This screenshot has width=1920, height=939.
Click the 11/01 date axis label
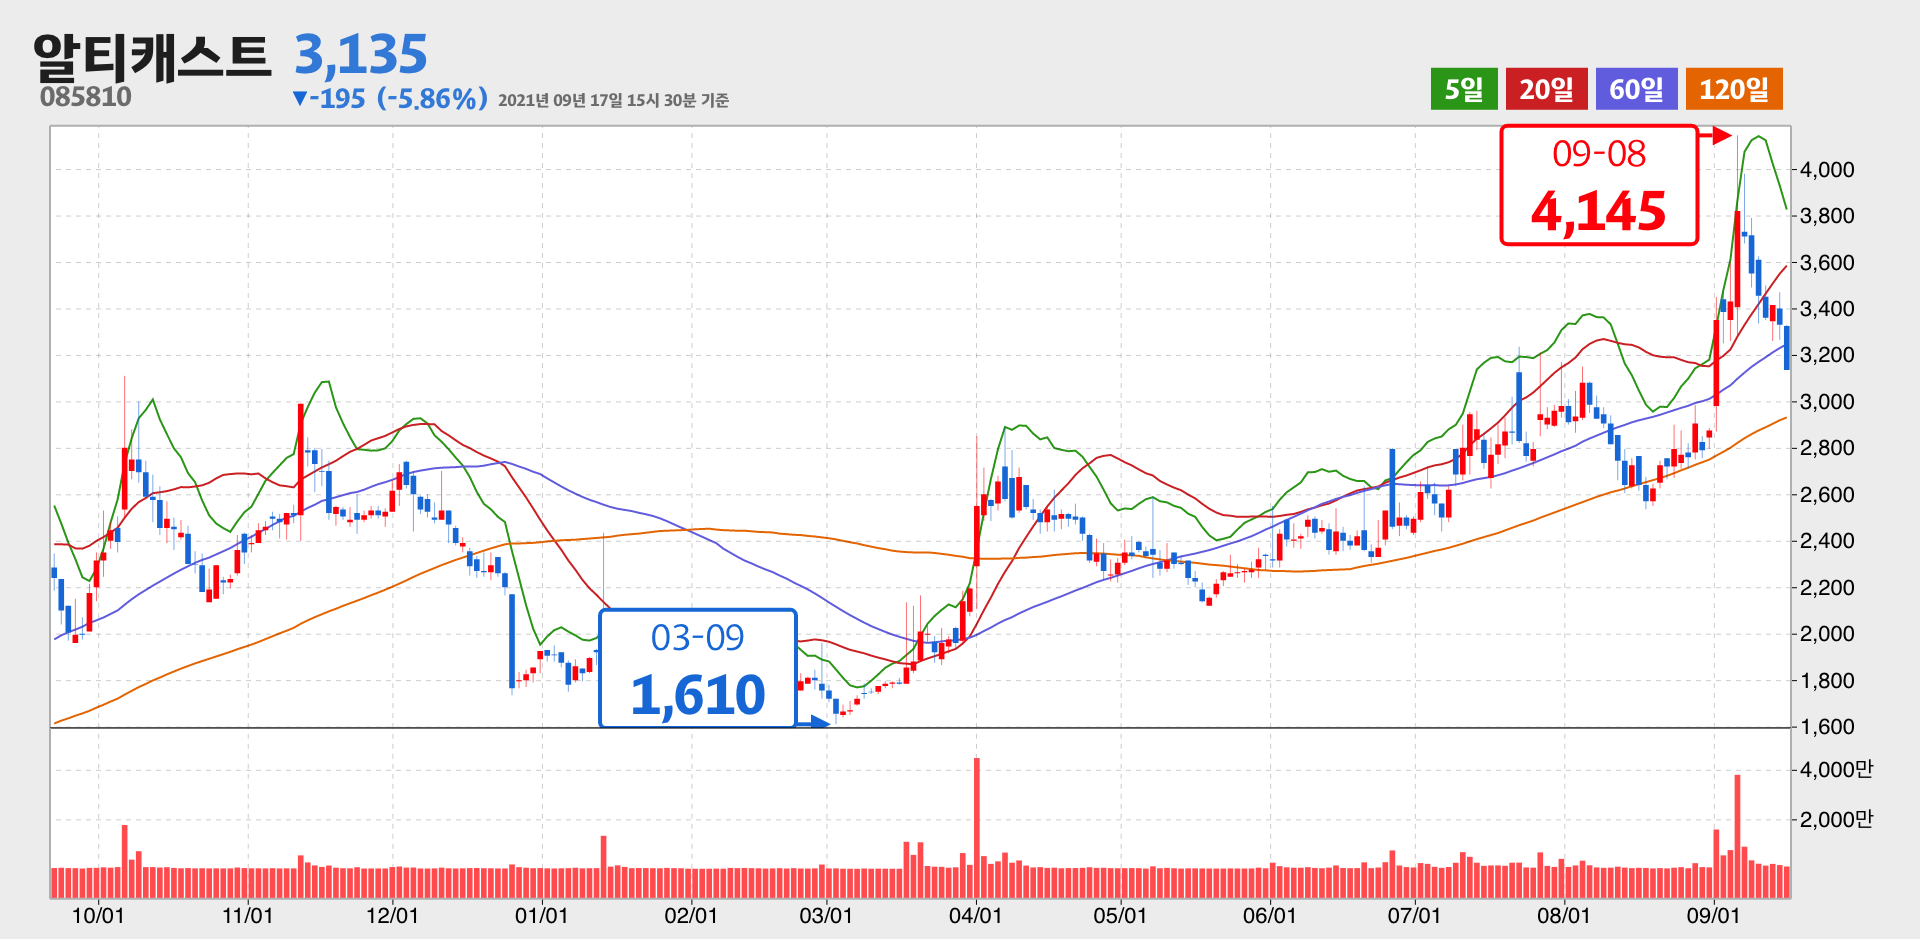[247, 915]
